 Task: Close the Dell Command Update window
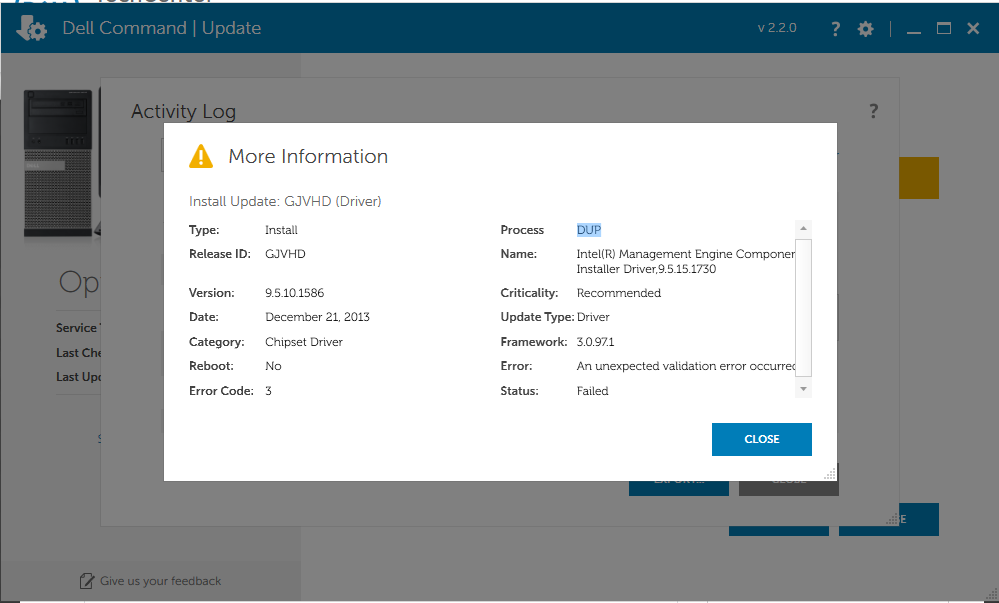973,29
